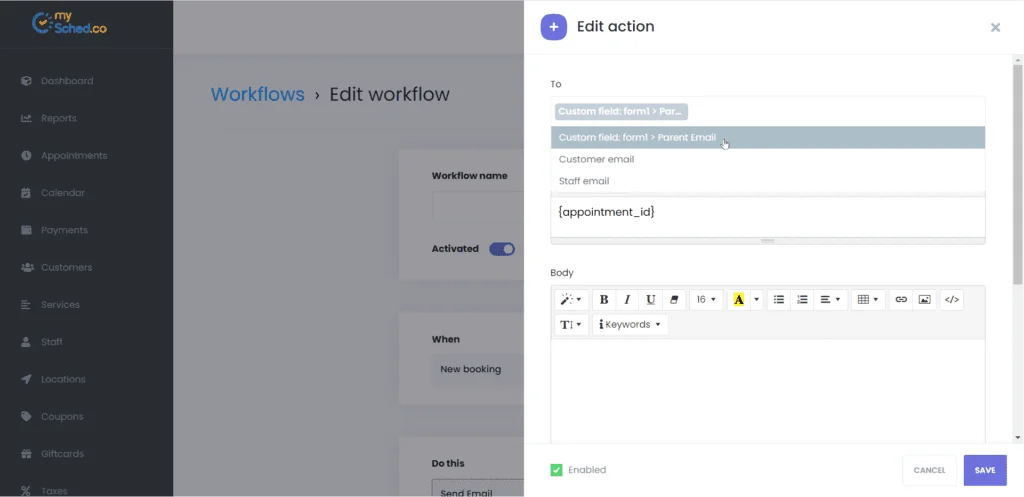Click the Workflow name input field

pos(477,206)
